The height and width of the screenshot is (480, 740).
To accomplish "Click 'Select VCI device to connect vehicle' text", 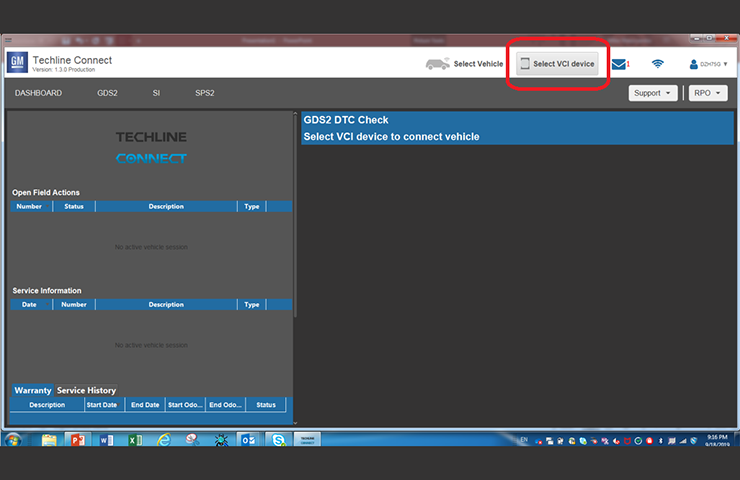I will coord(391,137).
